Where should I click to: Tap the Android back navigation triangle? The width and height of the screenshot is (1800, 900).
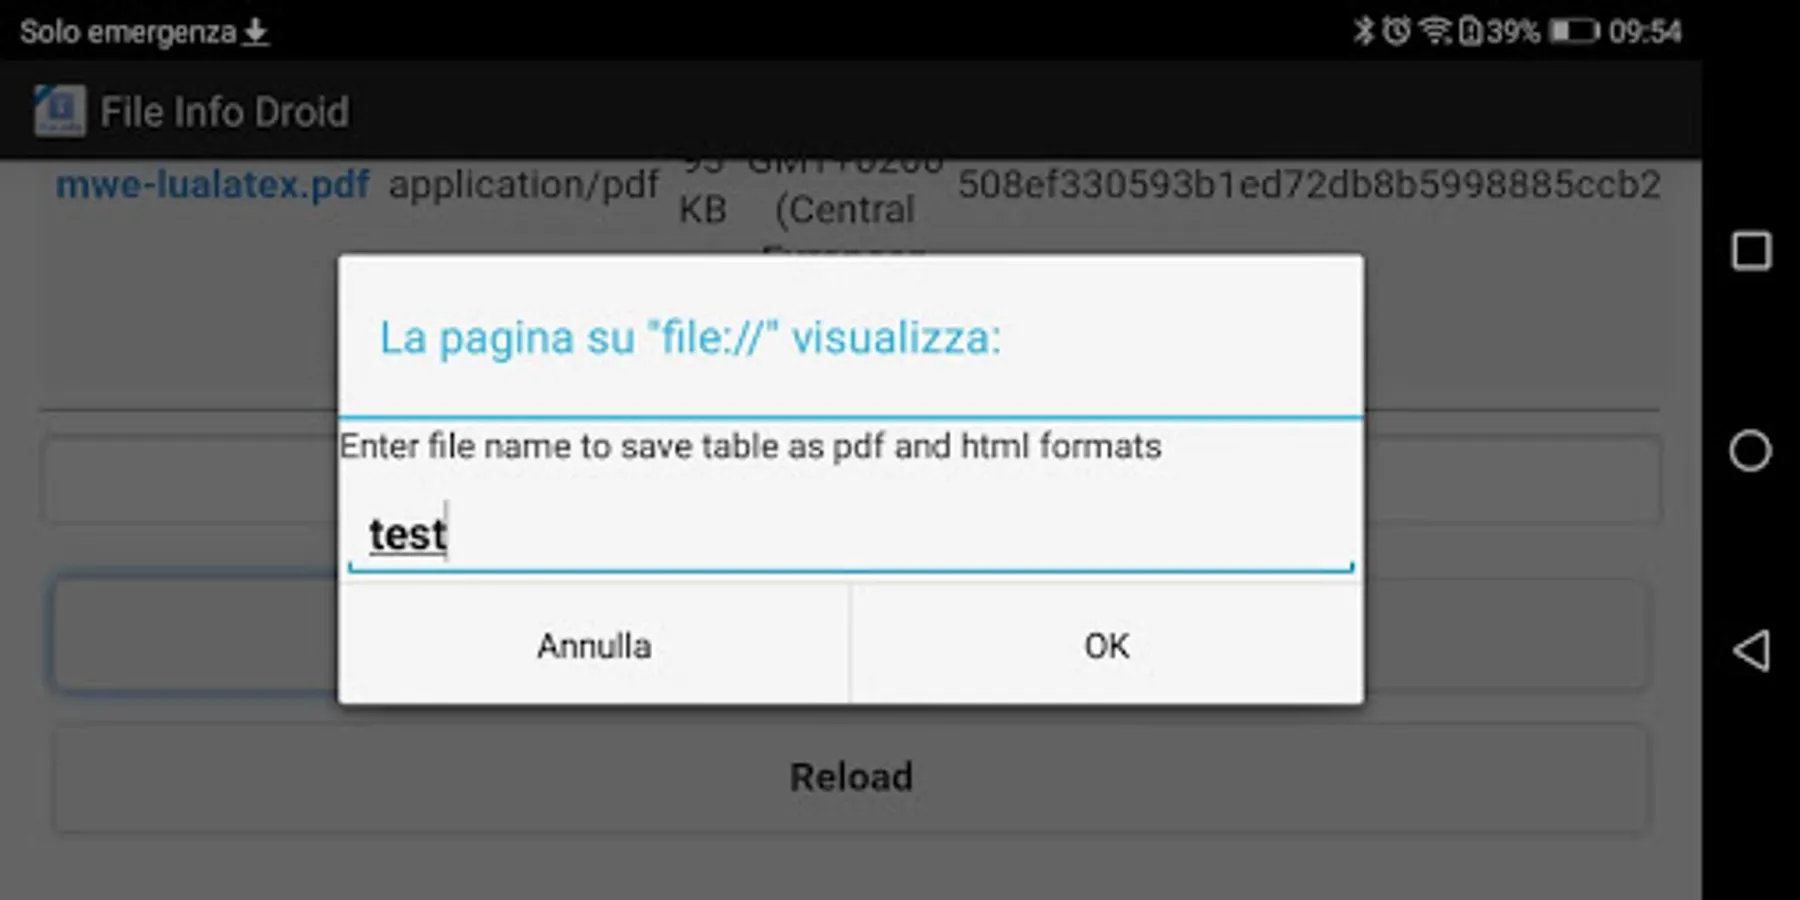tap(1751, 651)
